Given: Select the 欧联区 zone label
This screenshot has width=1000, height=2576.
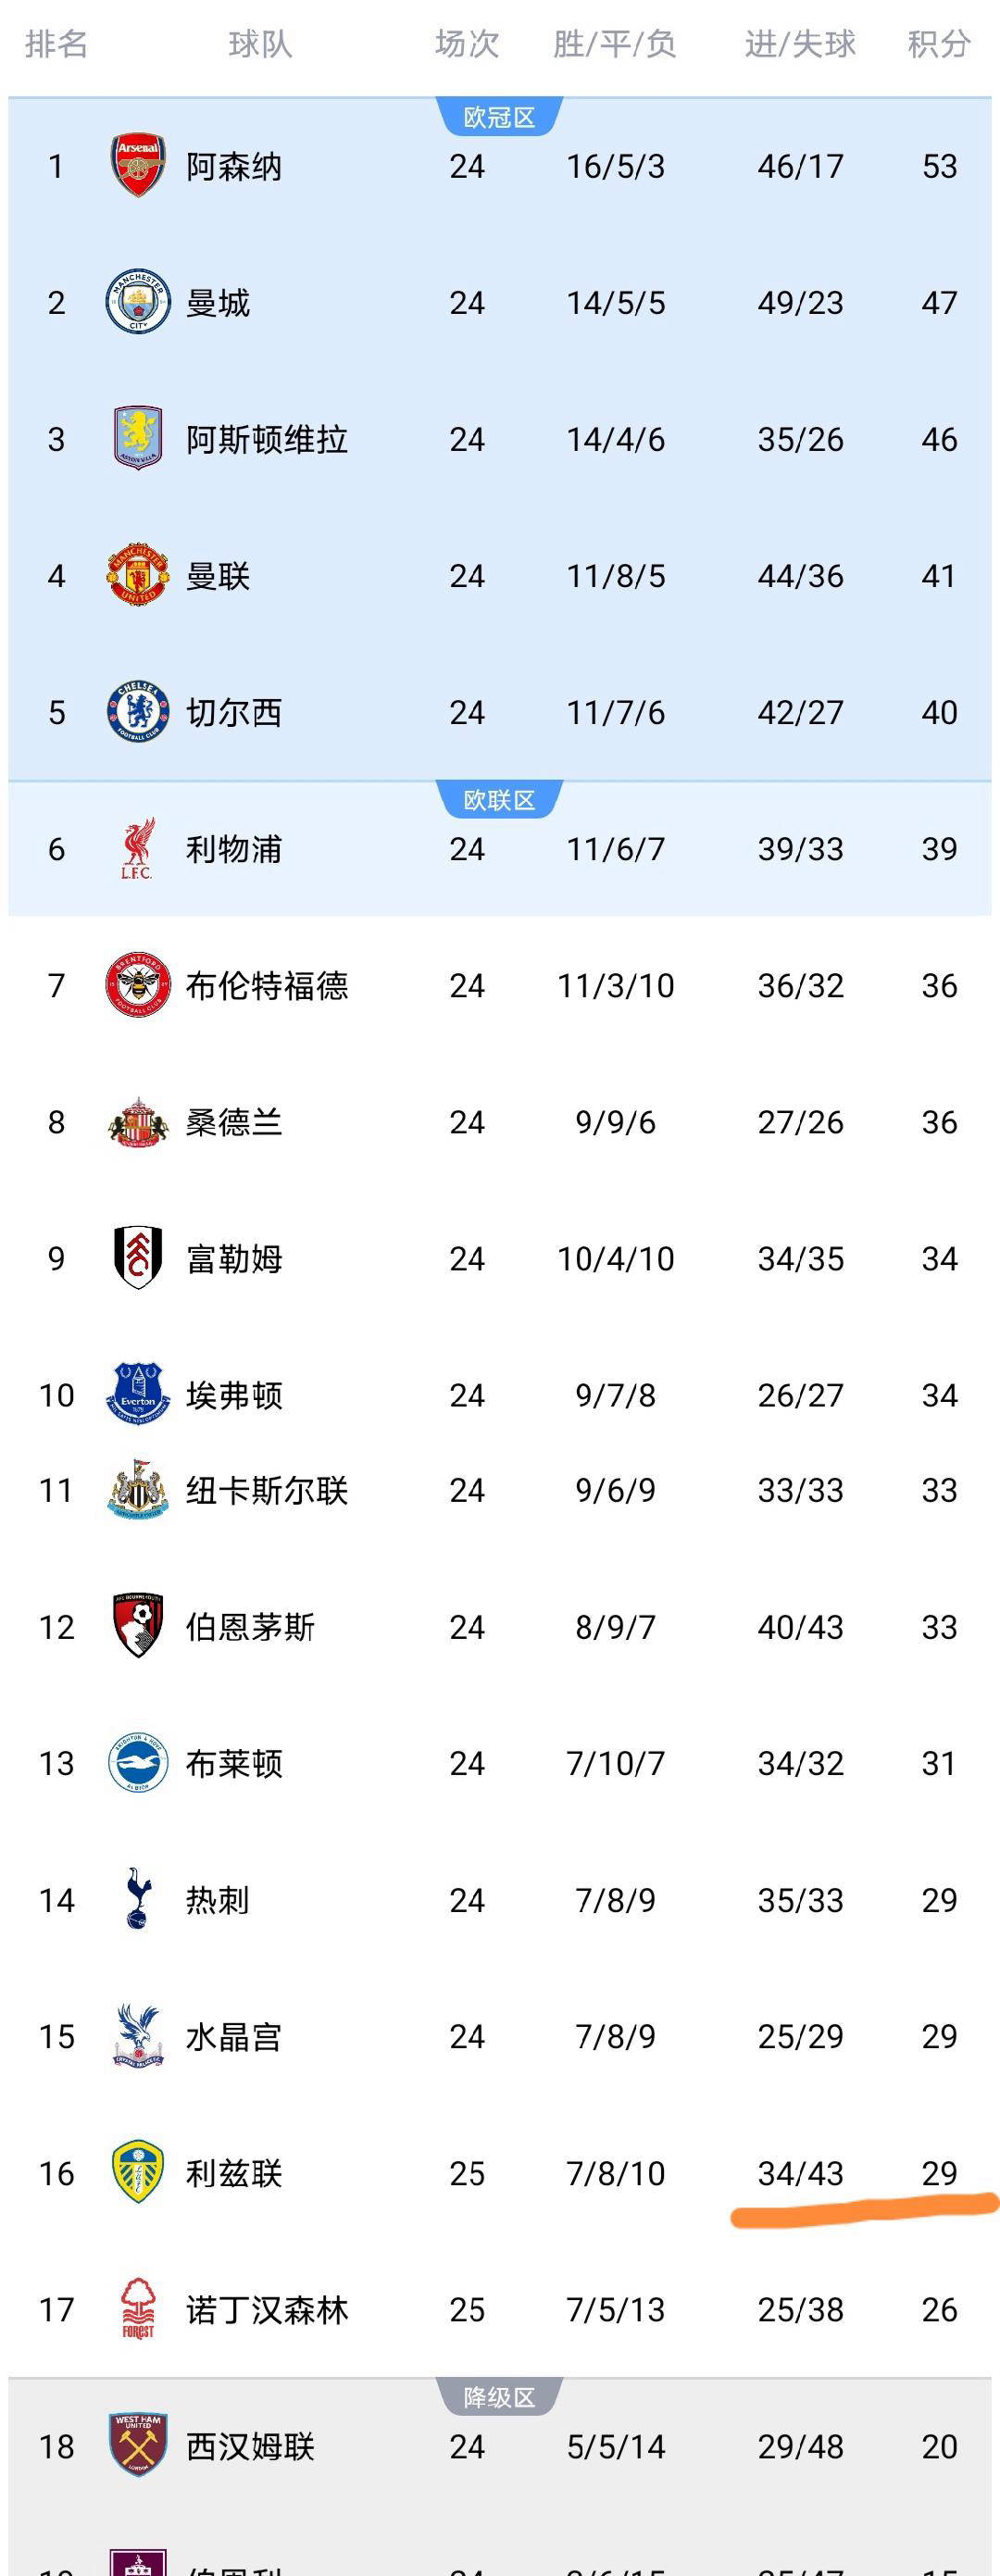Looking at the screenshot, I should tap(499, 800).
